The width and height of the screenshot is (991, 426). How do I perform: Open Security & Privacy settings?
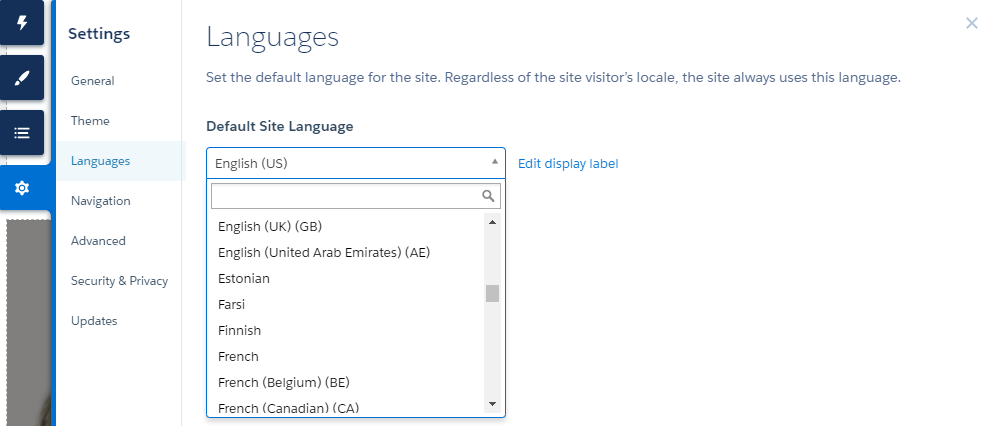point(119,281)
